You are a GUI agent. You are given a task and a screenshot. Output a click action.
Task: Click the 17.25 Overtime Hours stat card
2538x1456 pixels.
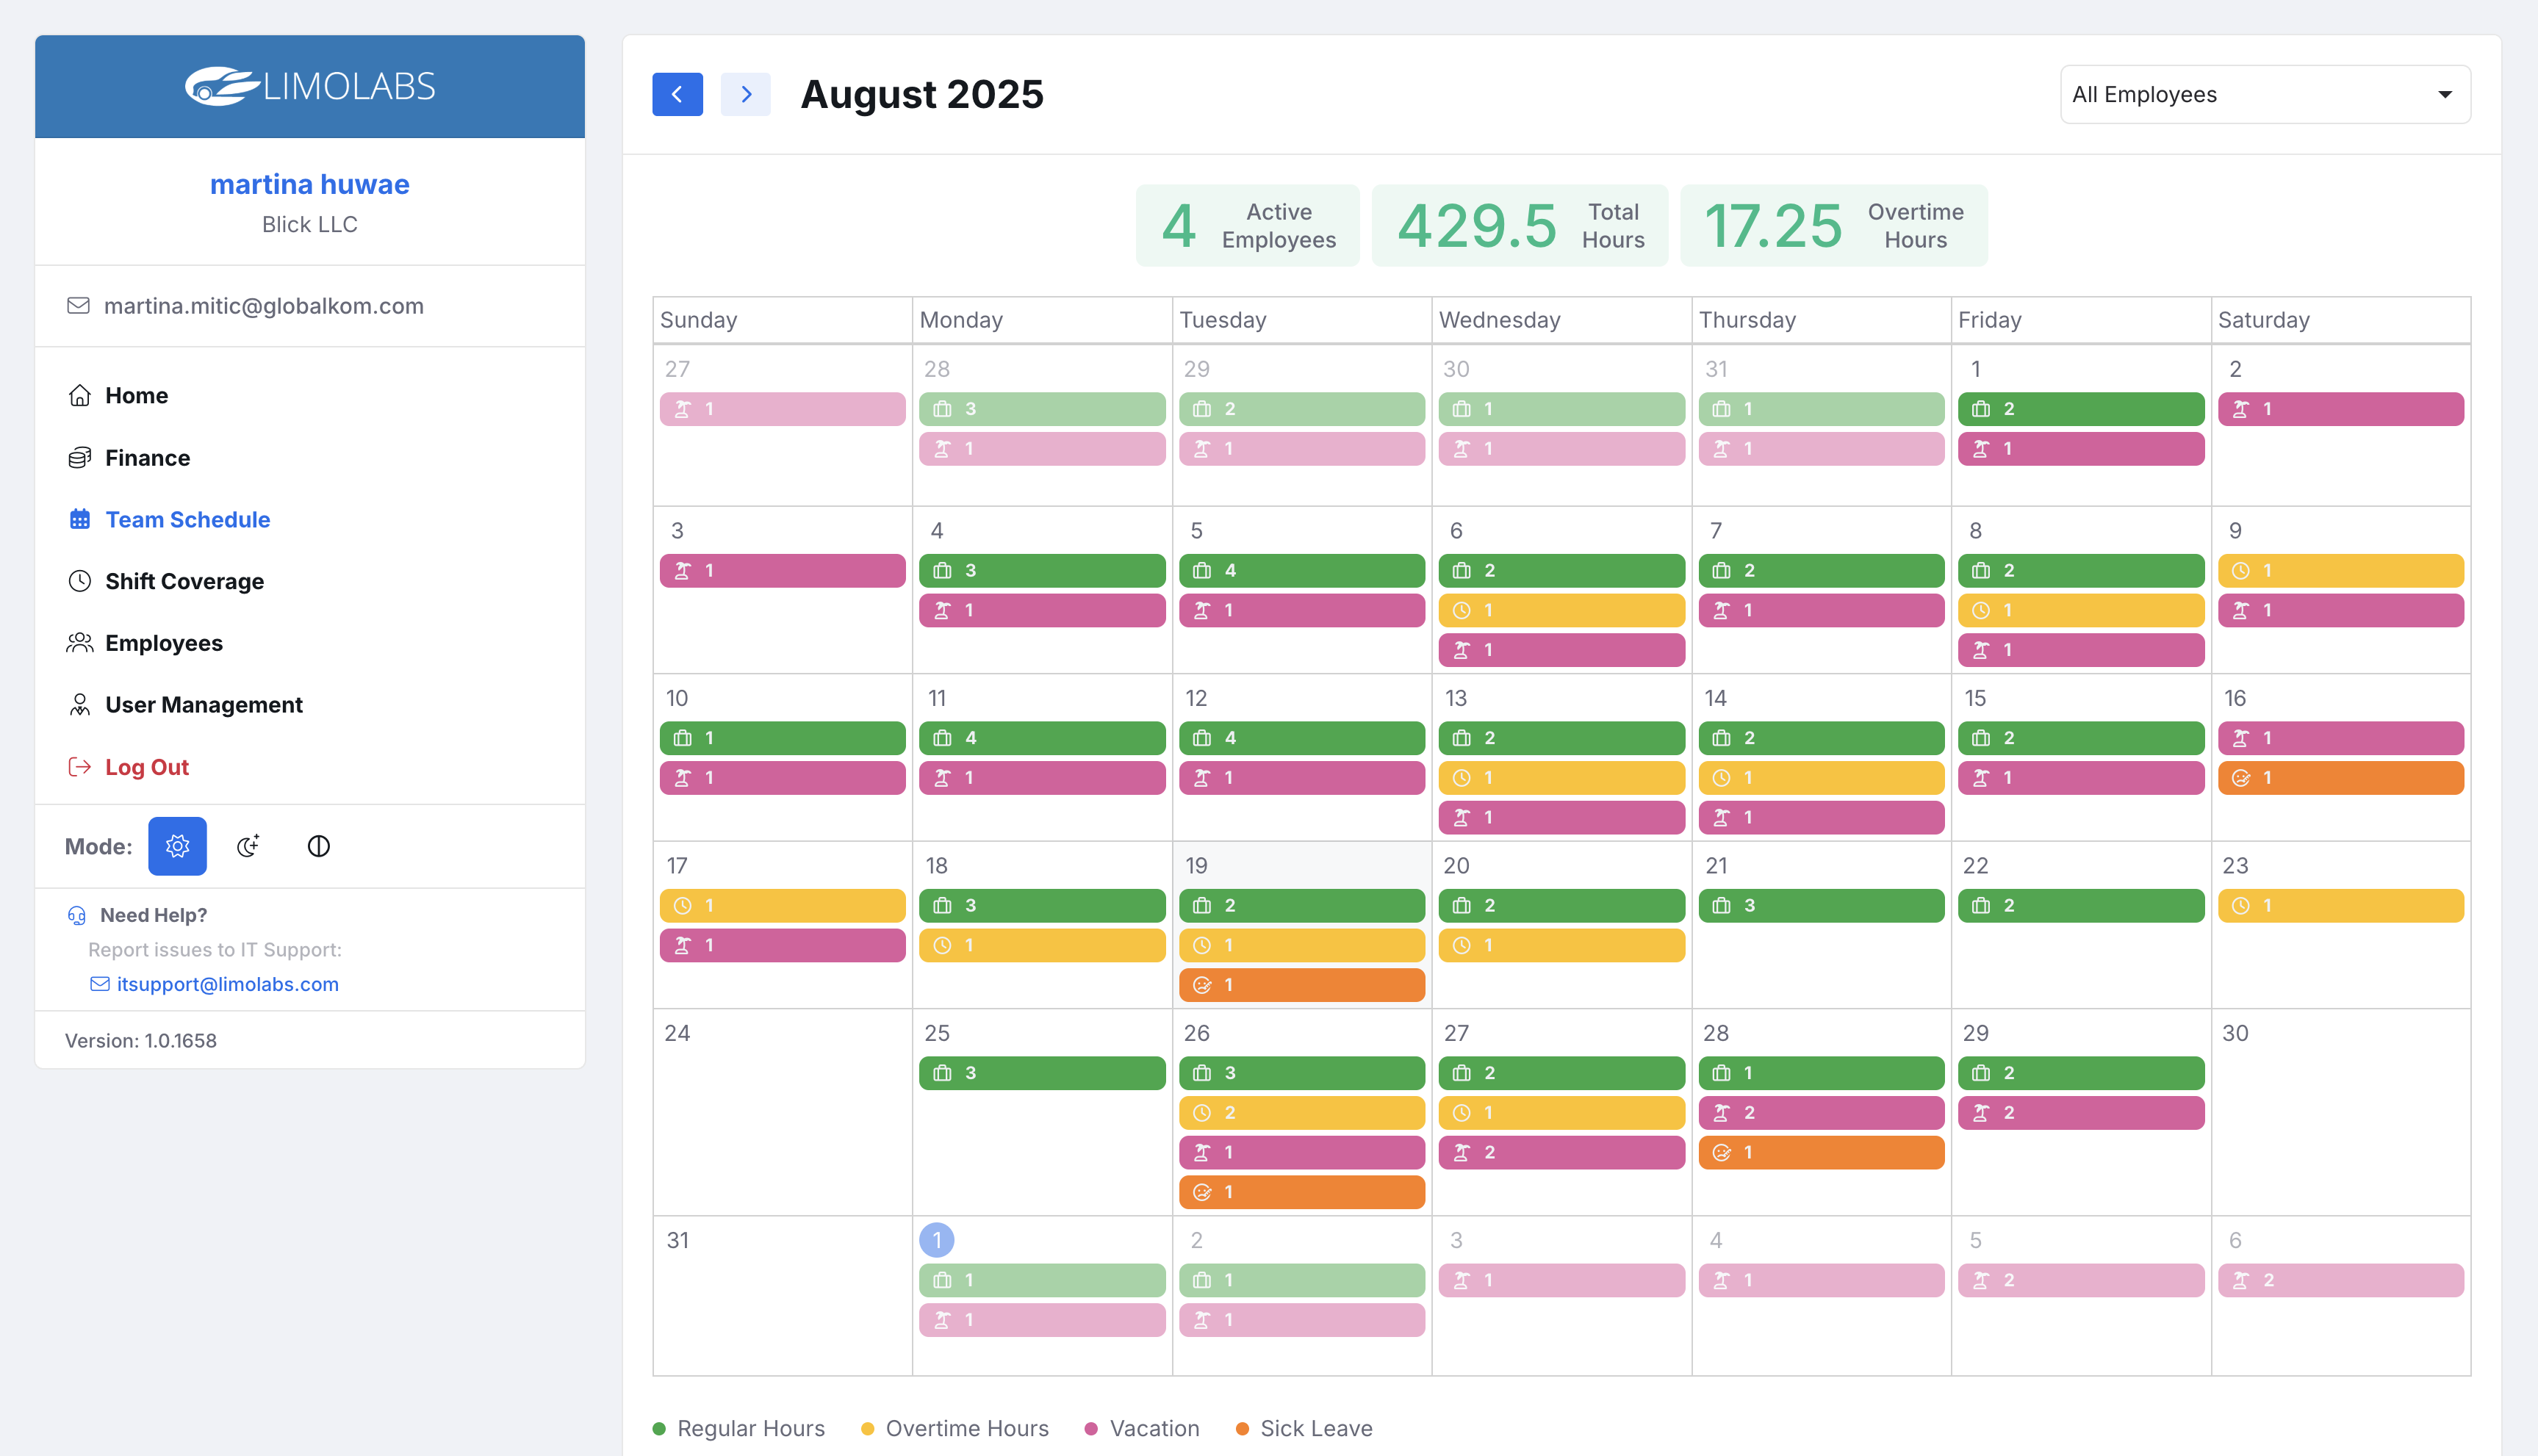coord(1833,225)
